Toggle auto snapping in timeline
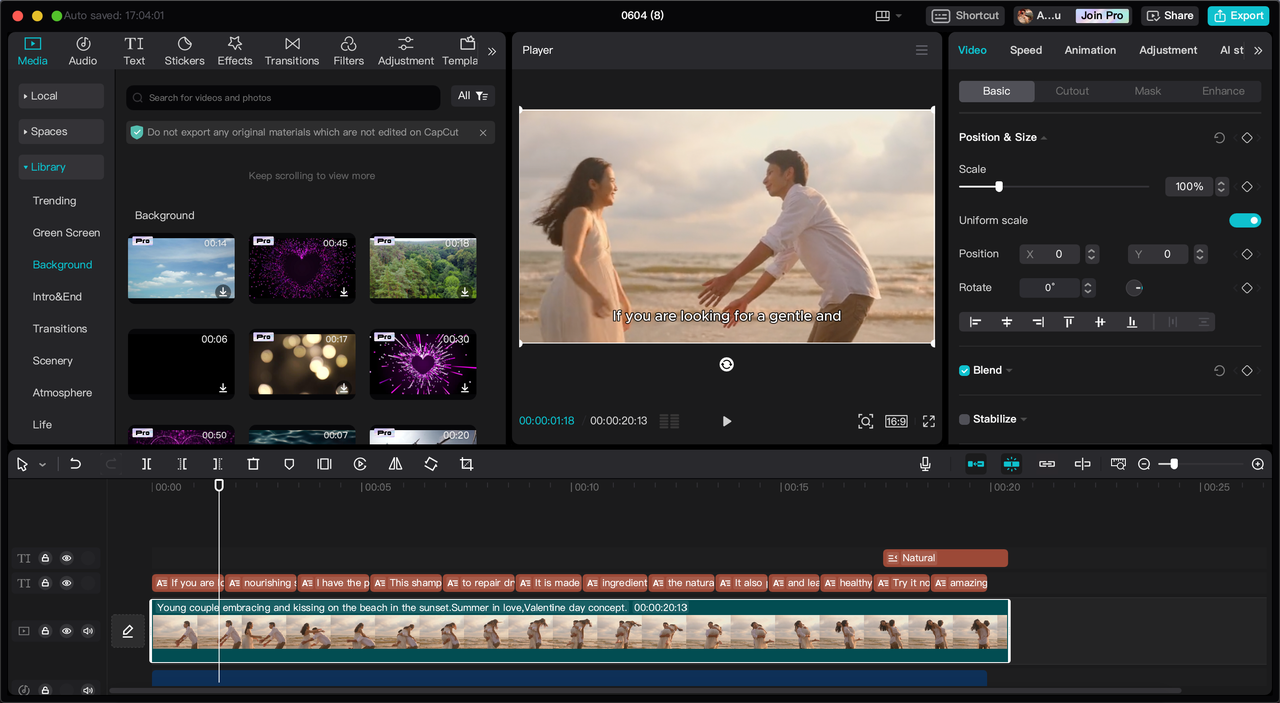This screenshot has width=1280, height=703. click(1011, 464)
